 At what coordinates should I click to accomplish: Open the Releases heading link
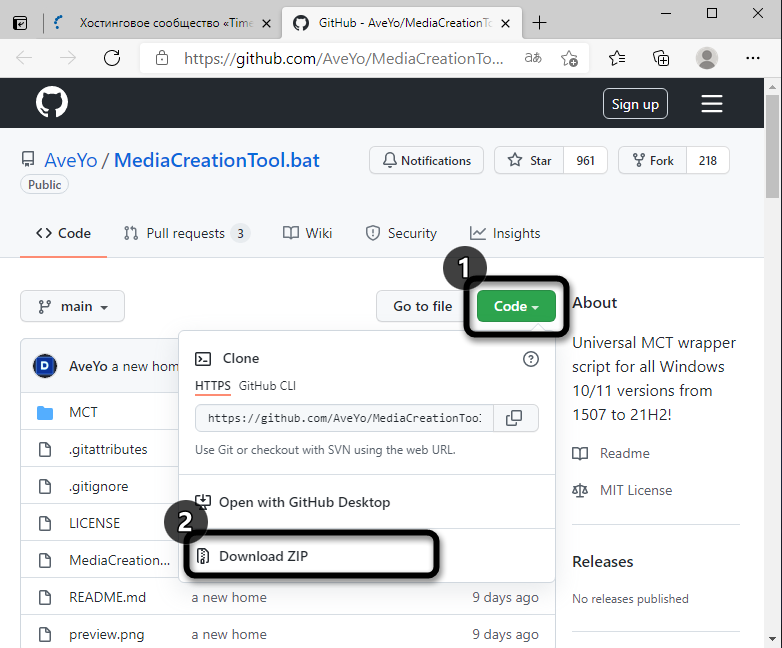point(602,562)
